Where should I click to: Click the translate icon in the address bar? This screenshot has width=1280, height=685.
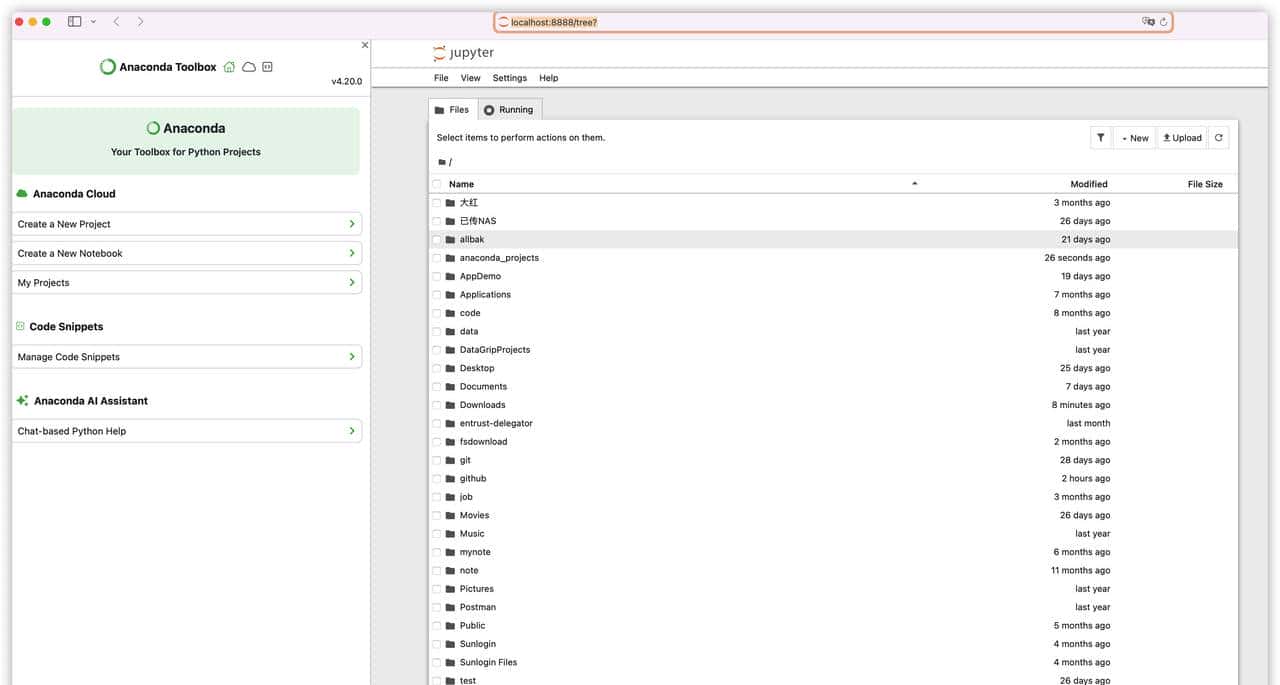click(1148, 22)
